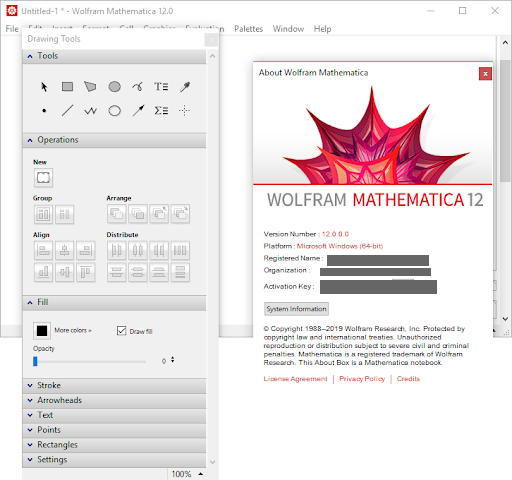512x480 pixels.
Task: Click the fourth Arrange icon
Action: [x=180, y=214]
